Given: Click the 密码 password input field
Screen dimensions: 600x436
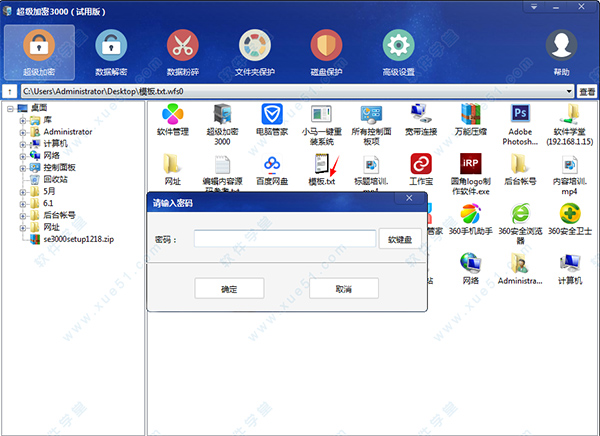Looking at the screenshot, I should (x=284, y=240).
